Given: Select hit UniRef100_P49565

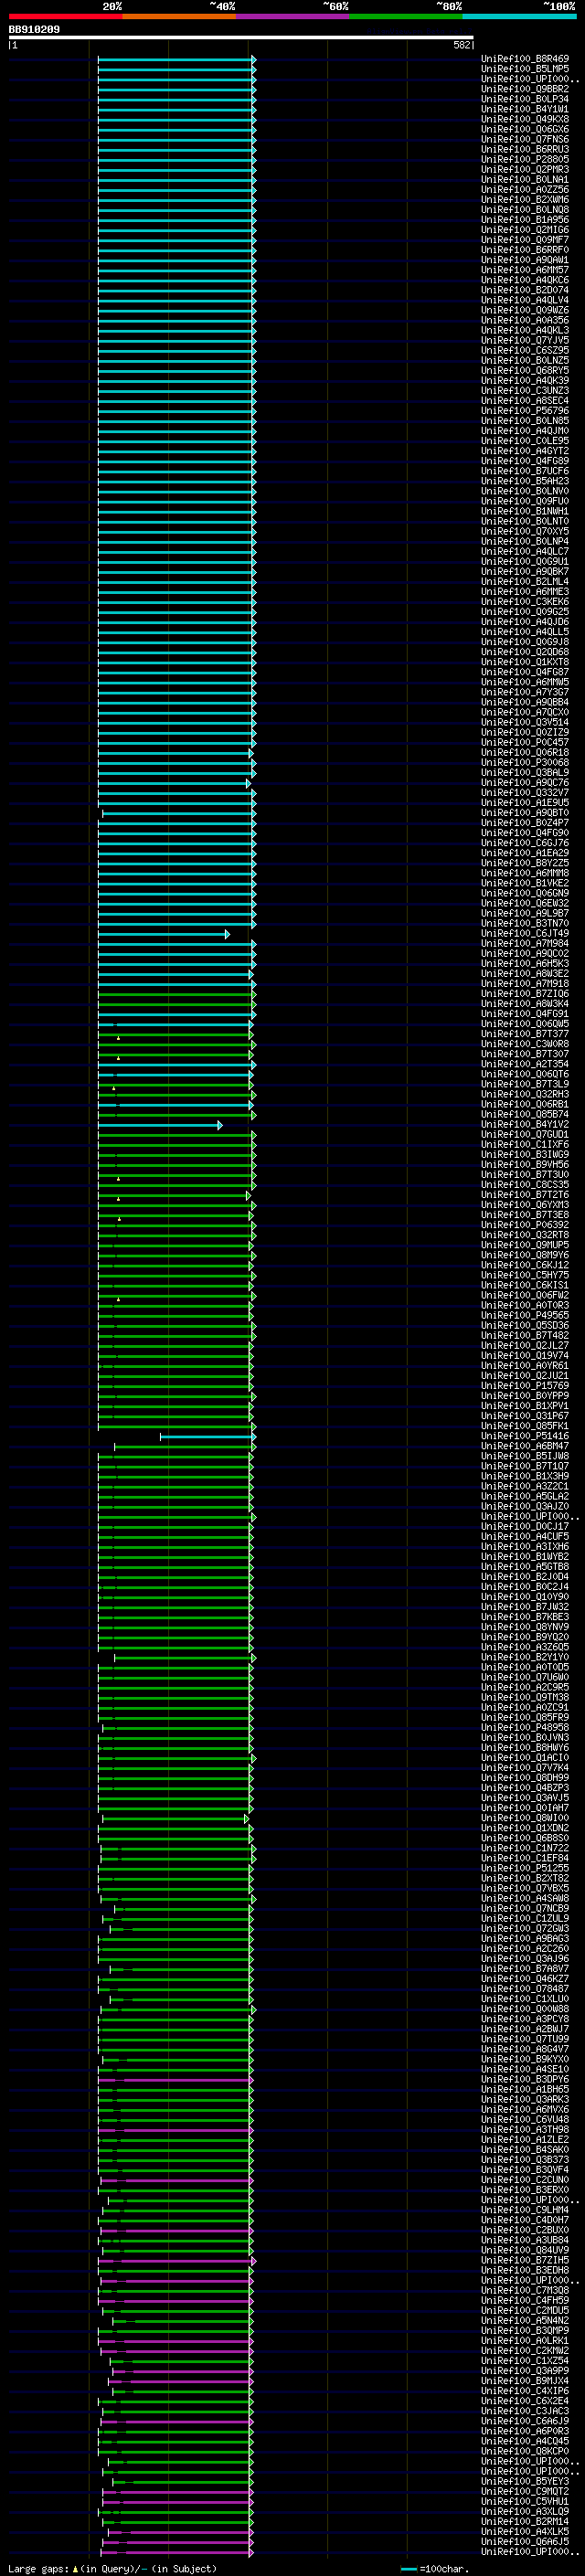Looking at the screenshot, I should click(525, 1316).
